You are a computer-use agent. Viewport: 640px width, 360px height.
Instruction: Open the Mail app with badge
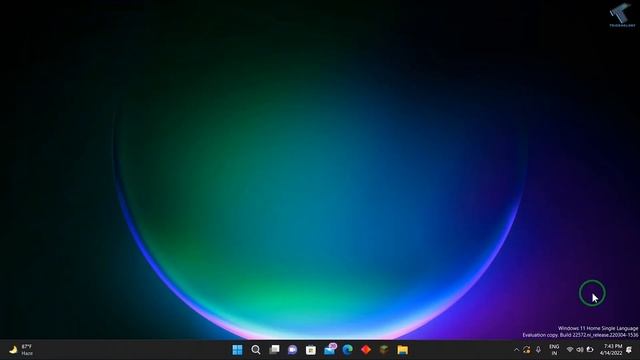click(x=330, y=349)
